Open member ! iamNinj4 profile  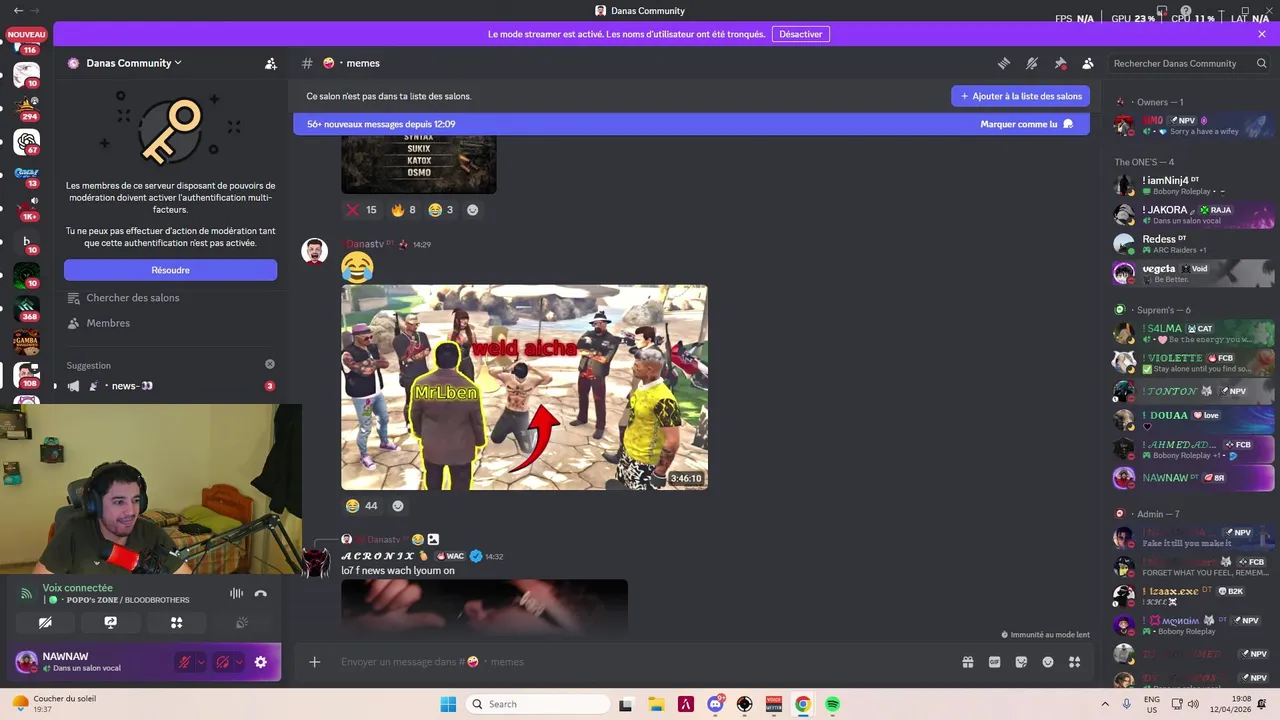coord(1193,185)
